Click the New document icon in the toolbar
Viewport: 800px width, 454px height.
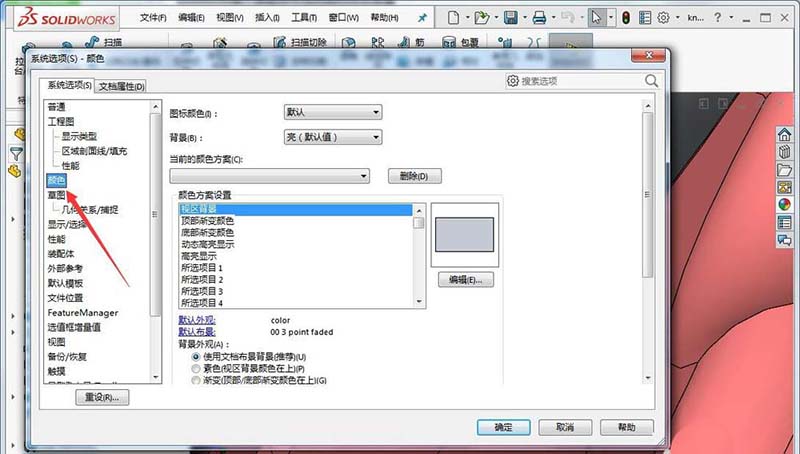click(453, 18)
